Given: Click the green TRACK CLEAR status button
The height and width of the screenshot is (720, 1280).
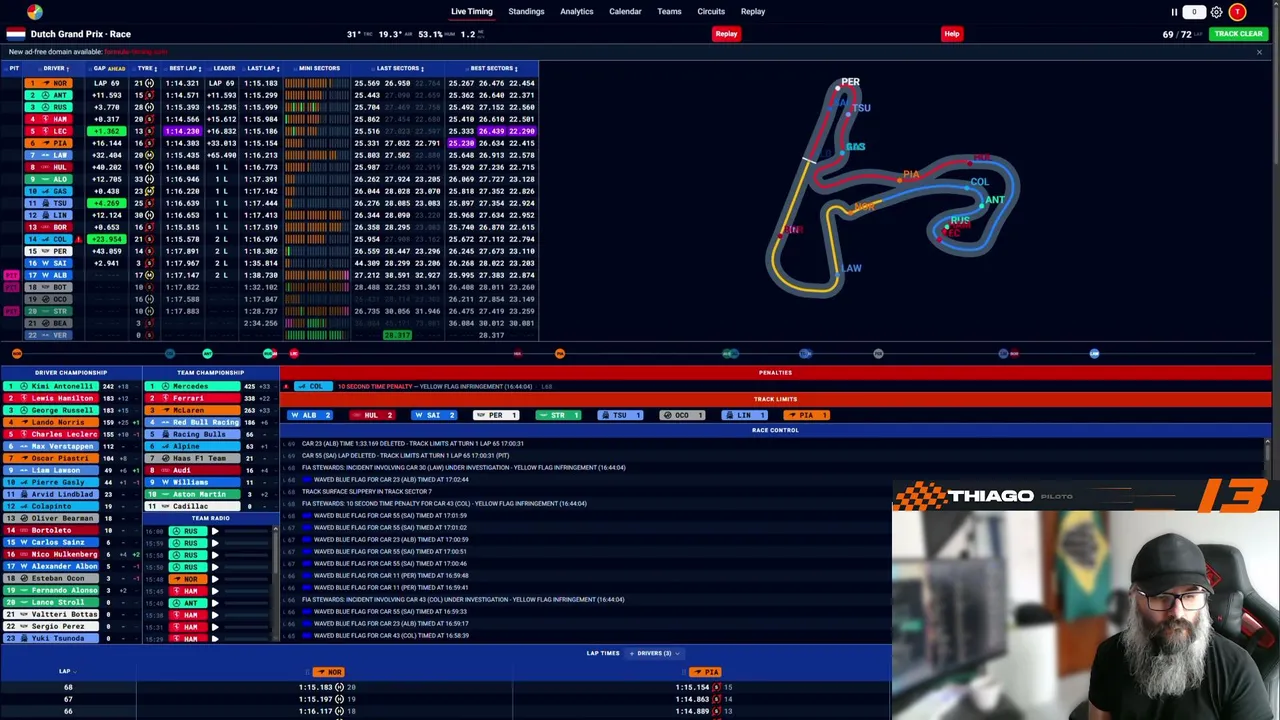Looking at the screenshot, I should tap(1238, 34).
